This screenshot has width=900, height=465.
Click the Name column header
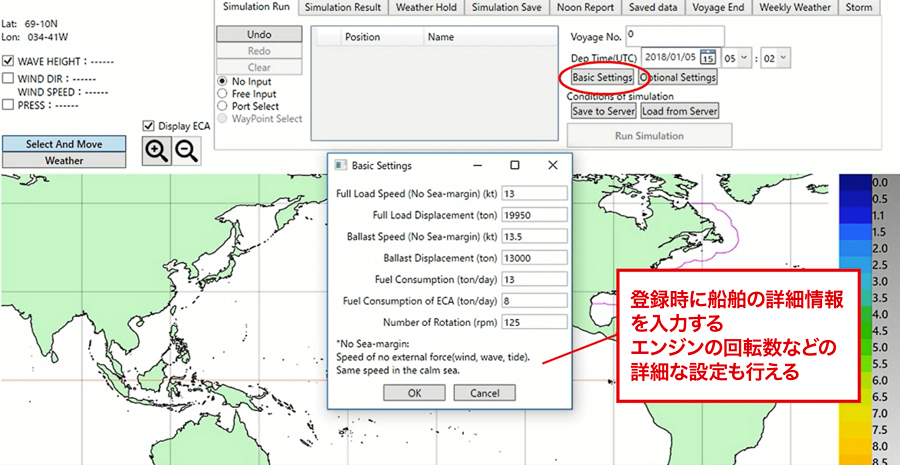490,37
